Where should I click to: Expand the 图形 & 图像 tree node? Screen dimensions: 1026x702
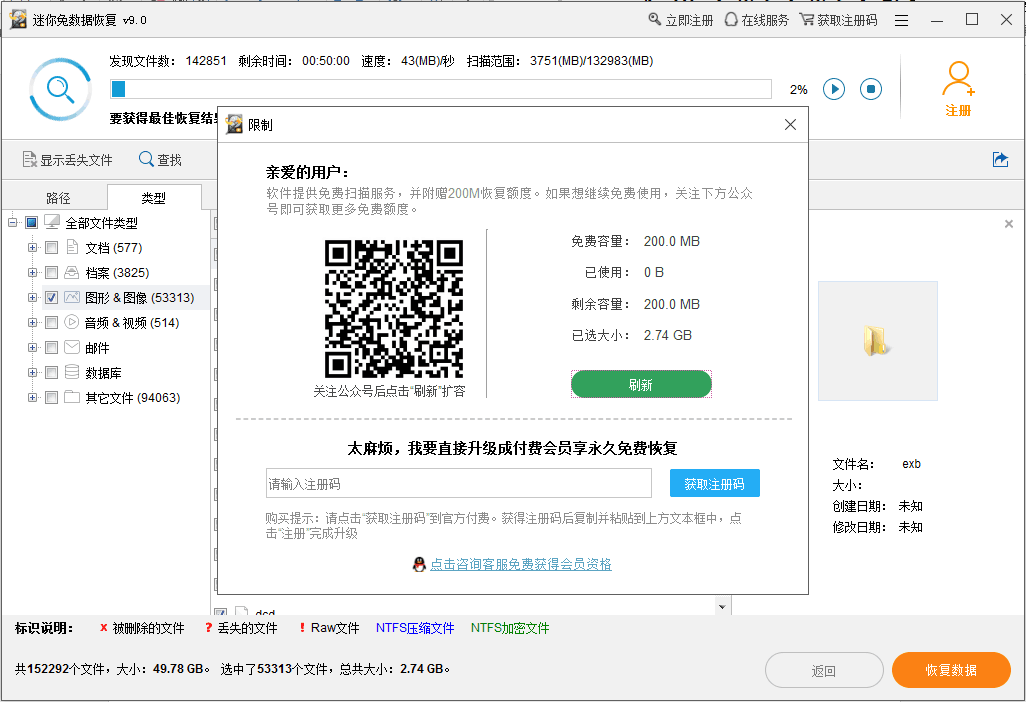pos(32,297)
